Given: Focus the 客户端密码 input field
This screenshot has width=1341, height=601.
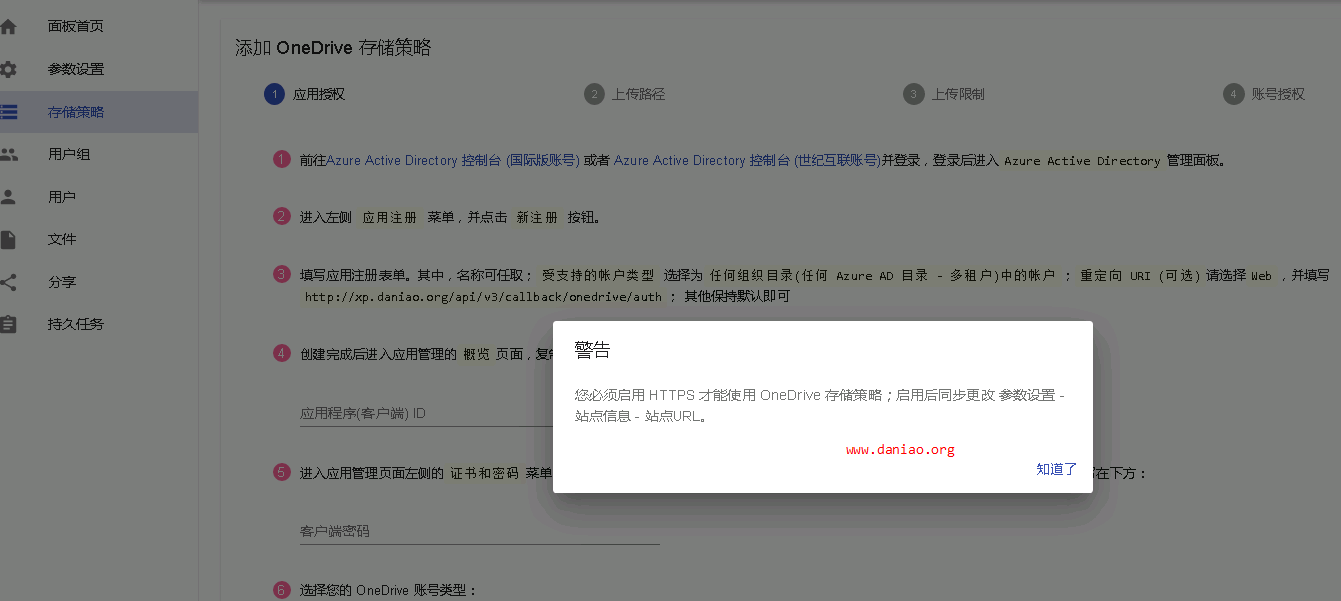Looking at the screenshot, I should click(480, 531).
